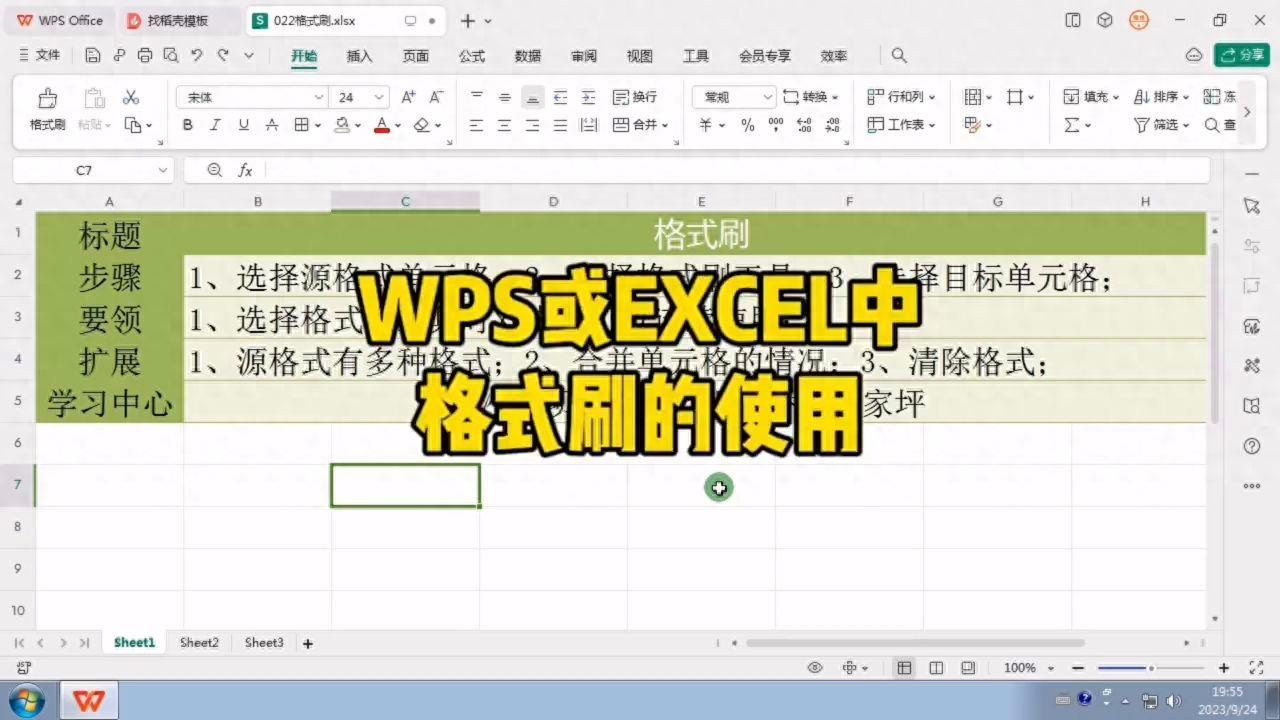Open the font size dropdown showing 24
This screenshot has width=1280, height=720.
[379, 97]
